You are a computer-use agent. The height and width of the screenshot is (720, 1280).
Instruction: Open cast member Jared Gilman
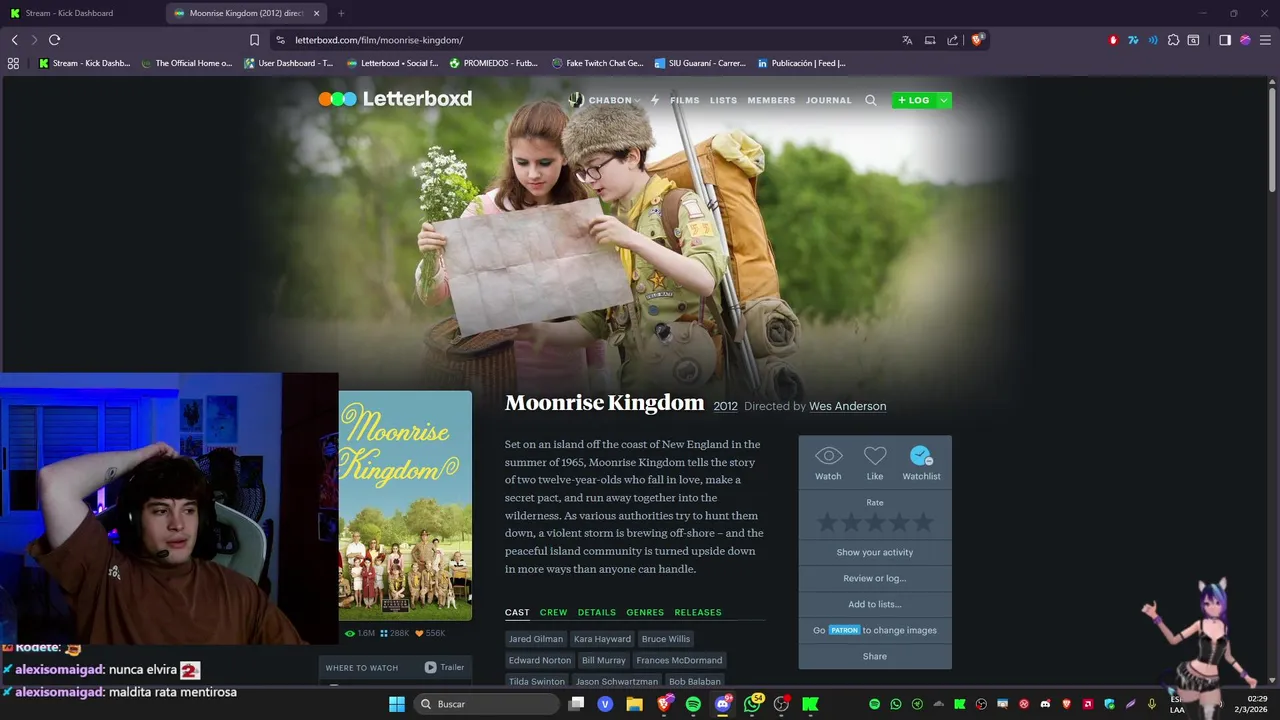[536, 639]
